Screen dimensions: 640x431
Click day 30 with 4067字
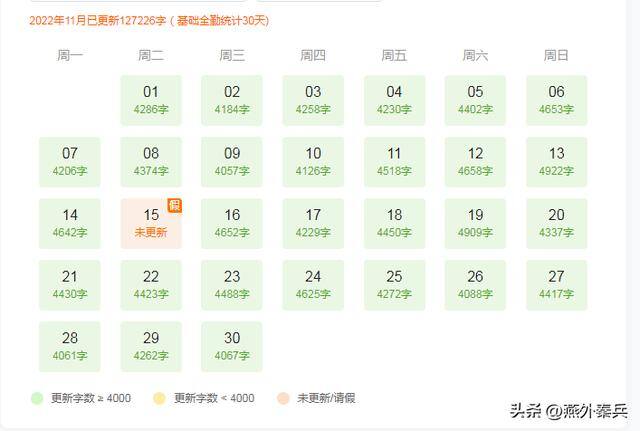(x=232, y=347)
